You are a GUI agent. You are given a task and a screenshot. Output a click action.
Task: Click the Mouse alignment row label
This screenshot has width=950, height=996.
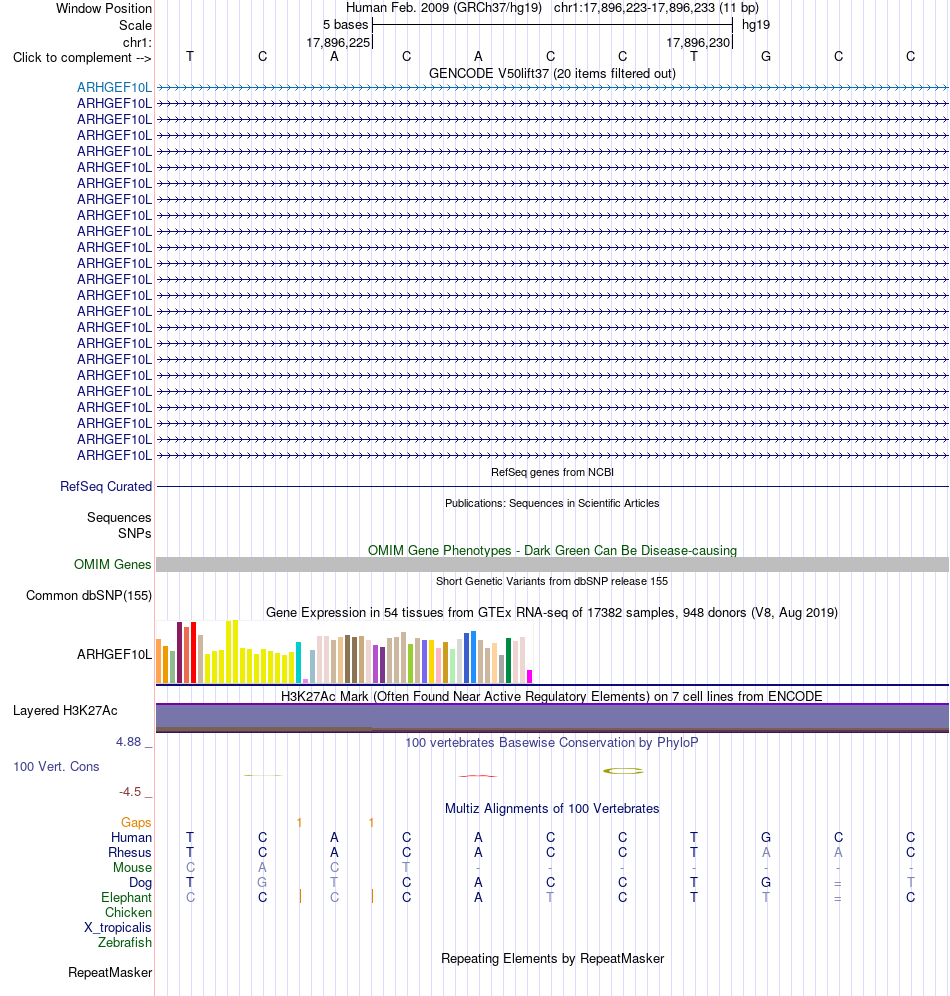tap(132, 868)
